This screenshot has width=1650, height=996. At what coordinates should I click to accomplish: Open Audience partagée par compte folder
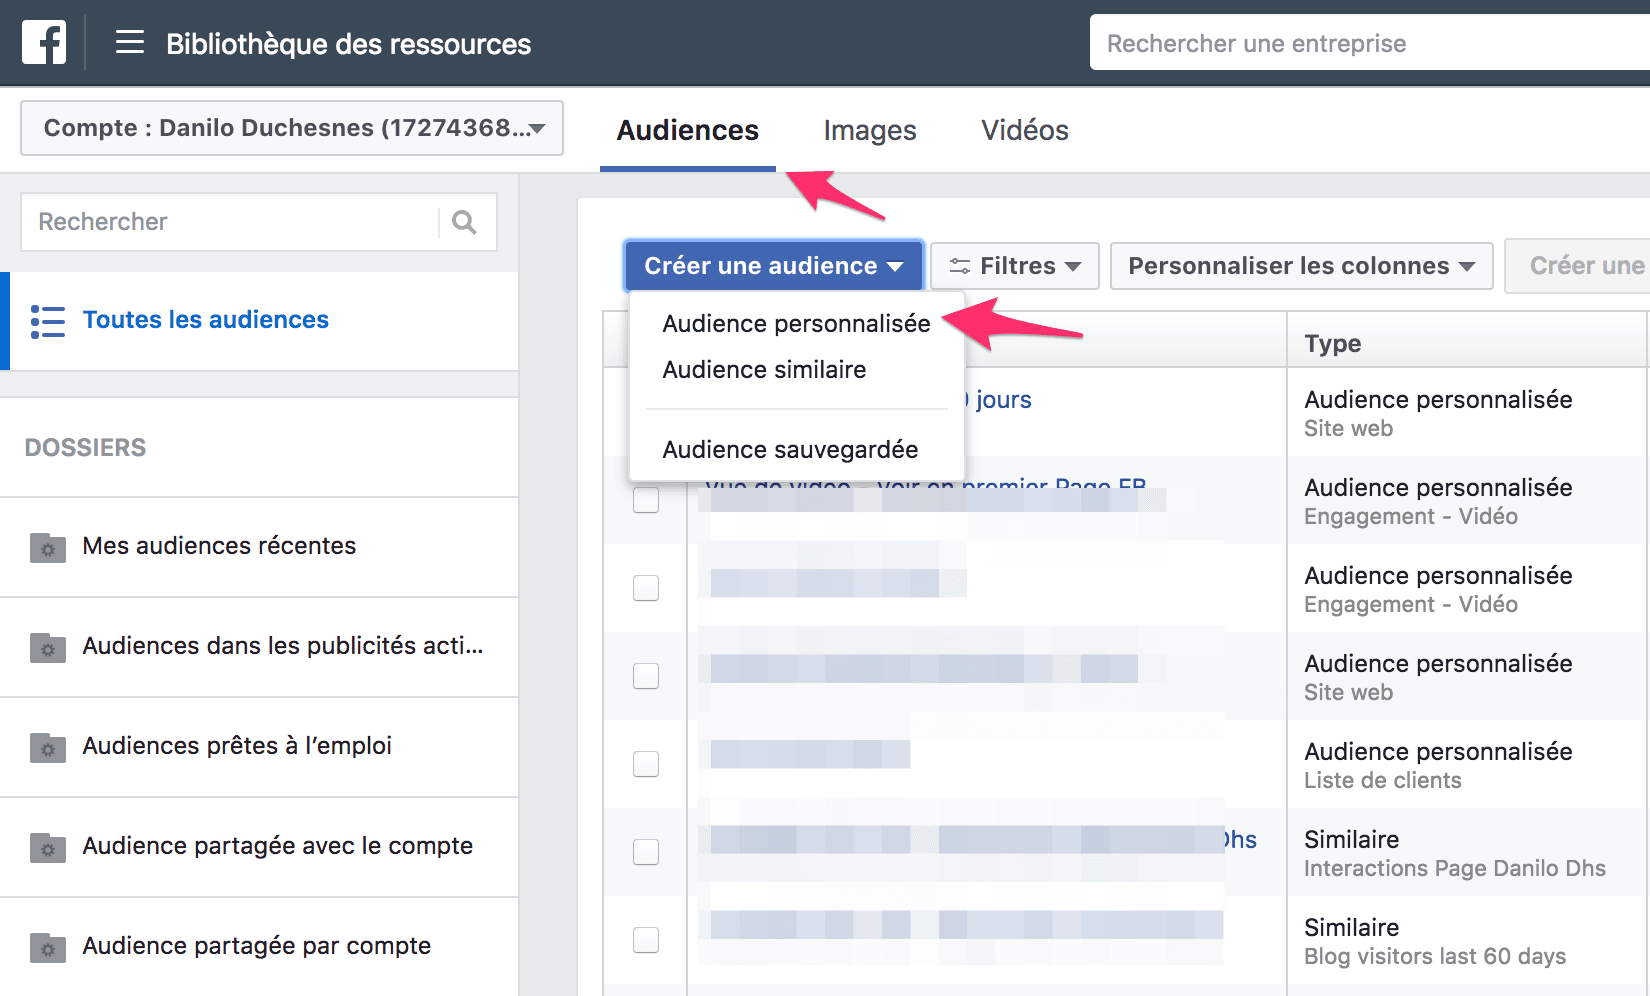click(x=259, y=946)
